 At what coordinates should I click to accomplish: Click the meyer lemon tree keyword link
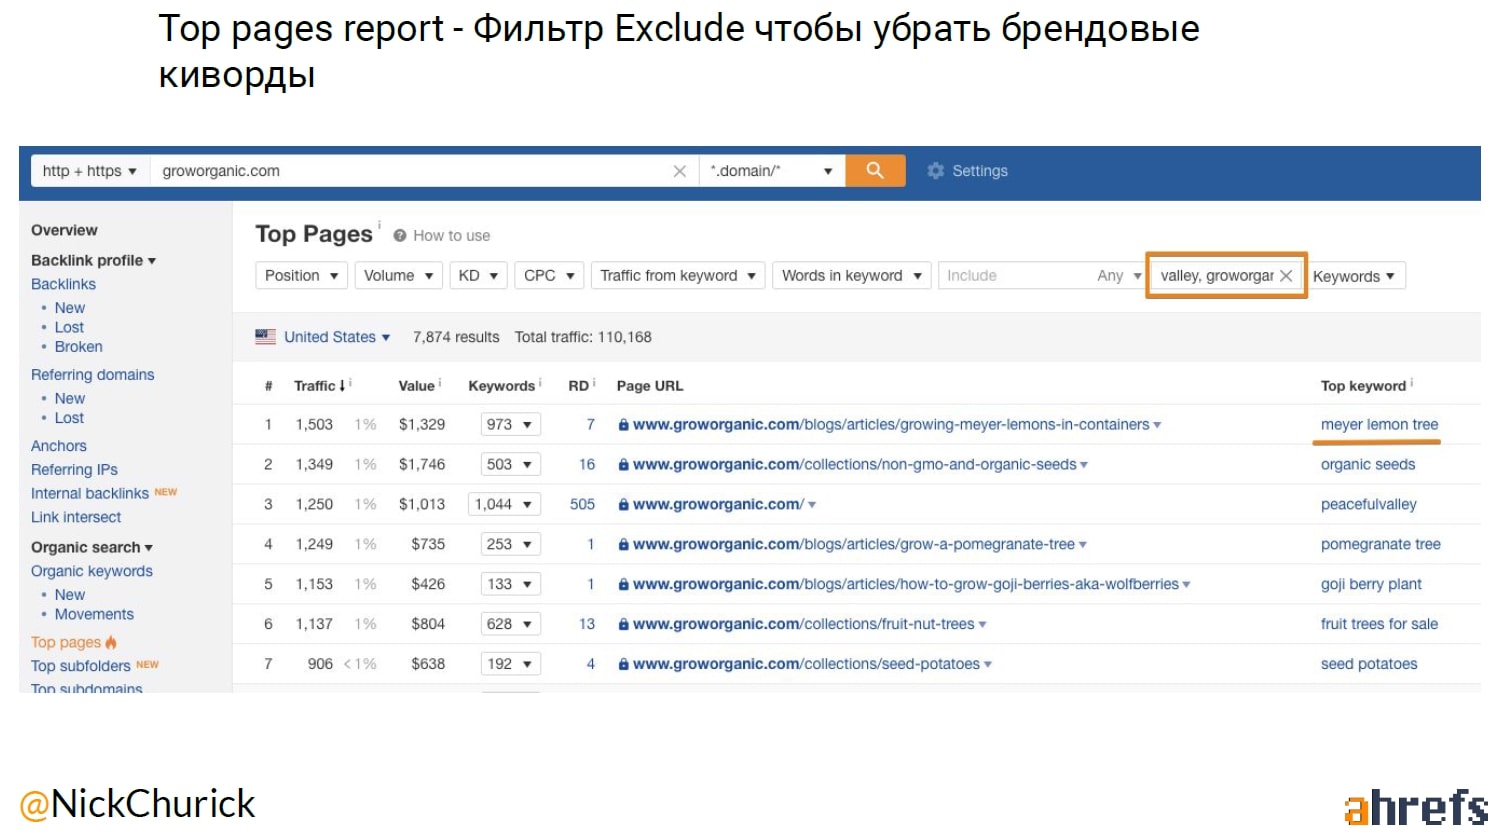click(x=1379, y=425)
